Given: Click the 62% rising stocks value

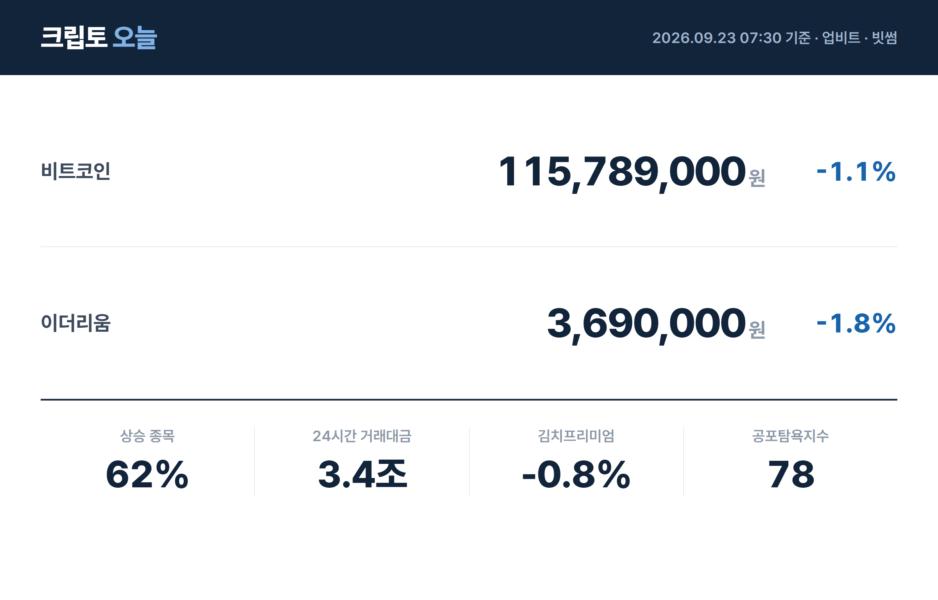Looking at the screenshot, I should pos(147,475).
